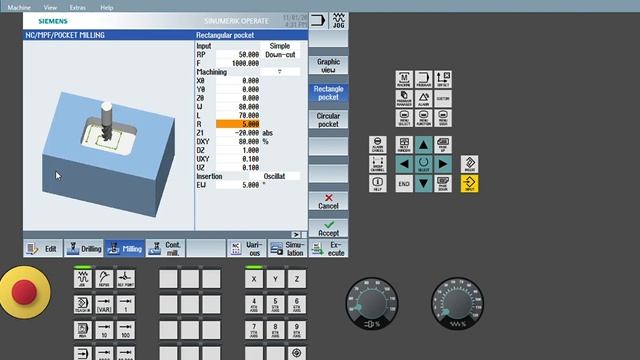Toggle the Input field set to Simple
This screenshot has height=360, width=640.
click(280, 46)
